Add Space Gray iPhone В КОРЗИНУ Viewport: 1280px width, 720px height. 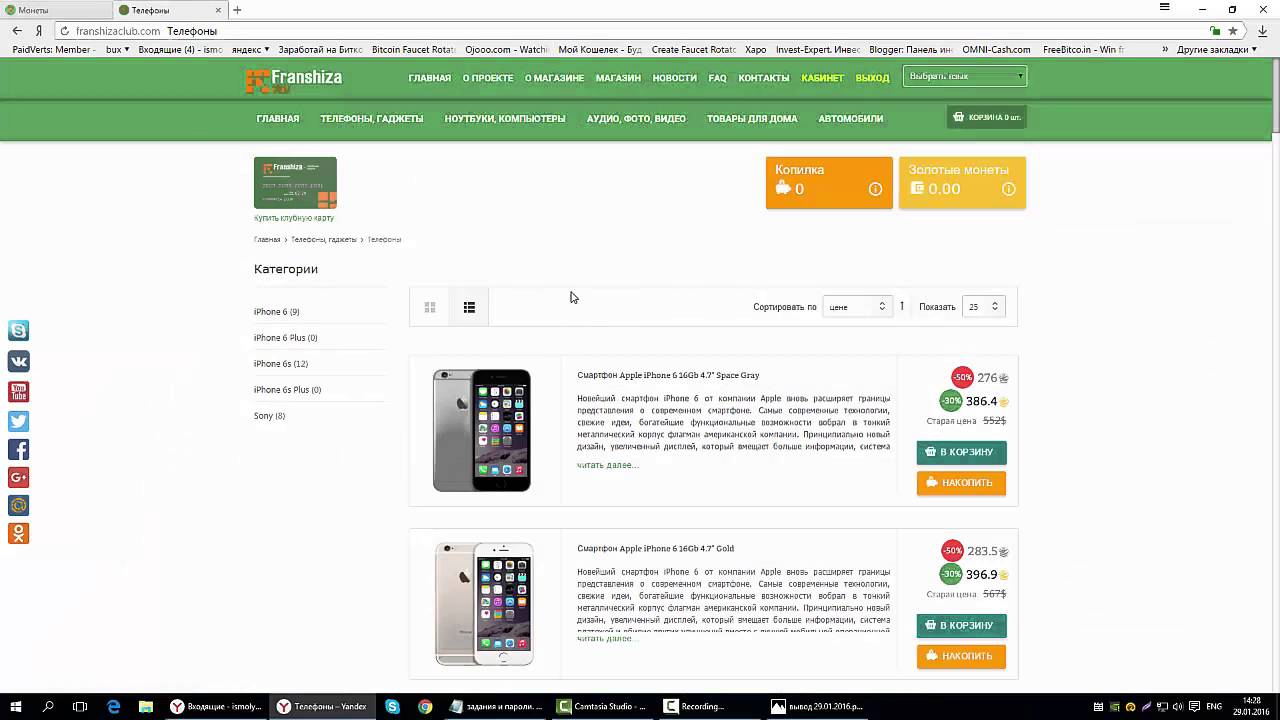(x=961, y=452)
